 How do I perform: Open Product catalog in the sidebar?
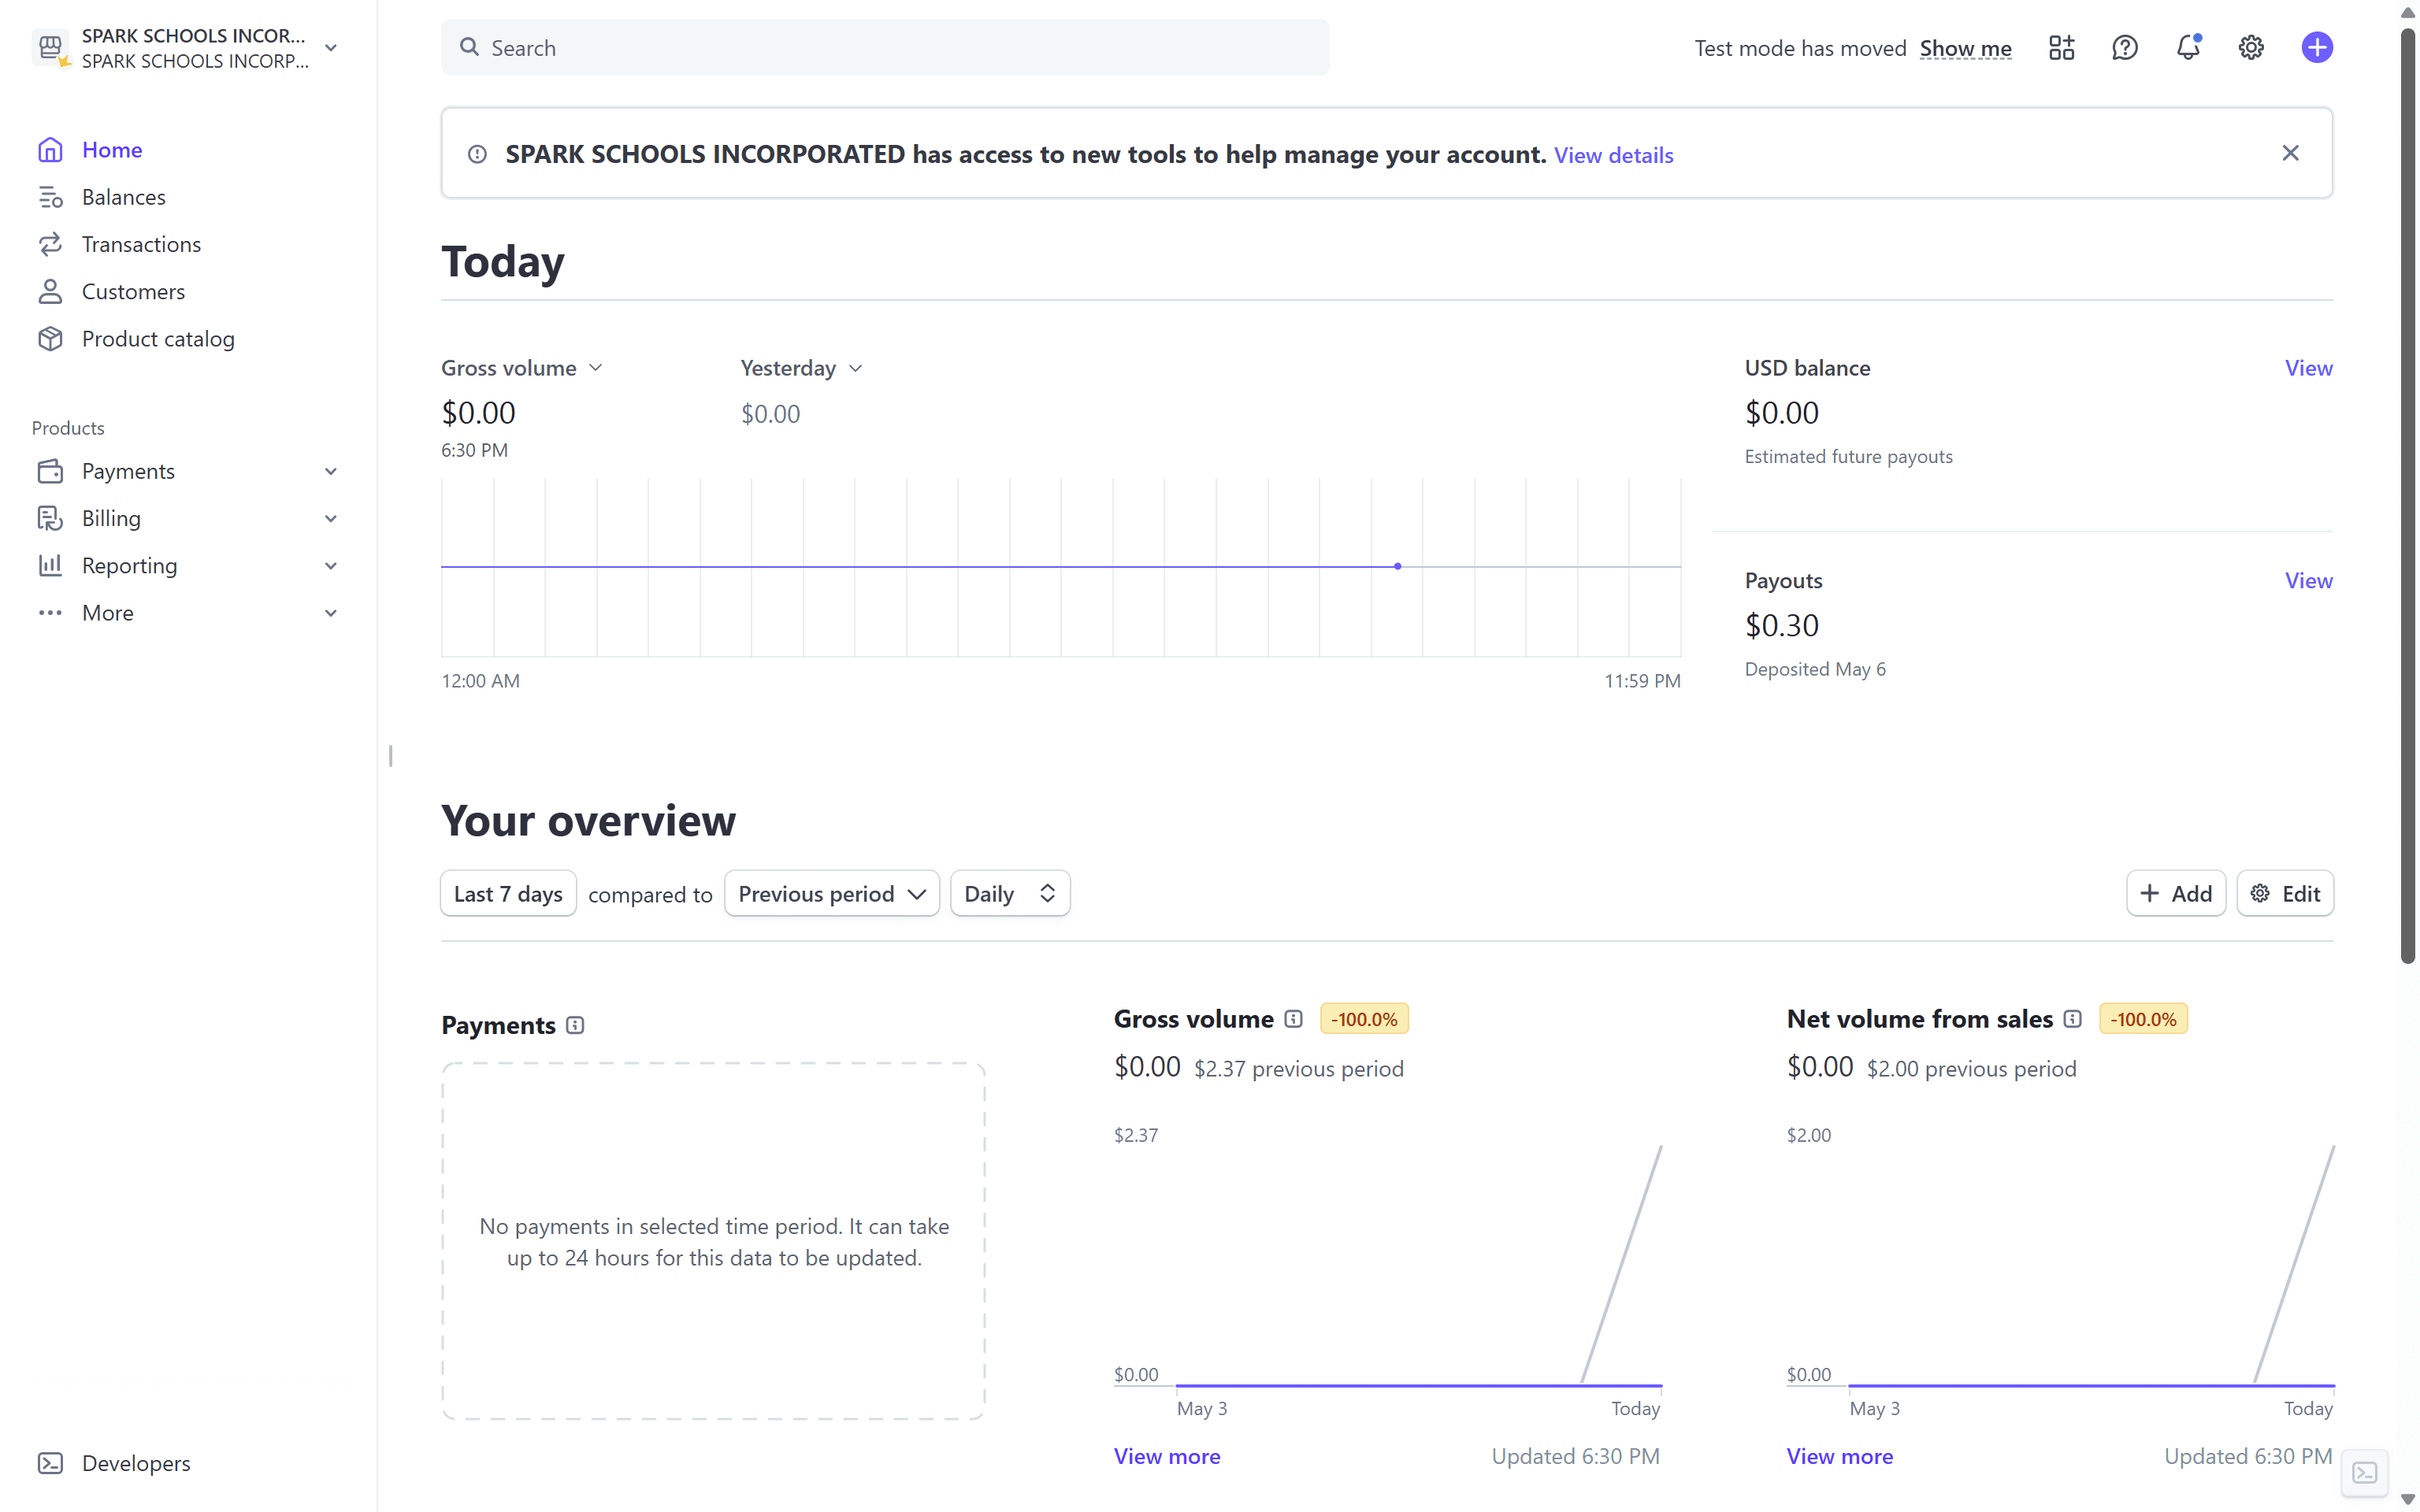[158, 339]
